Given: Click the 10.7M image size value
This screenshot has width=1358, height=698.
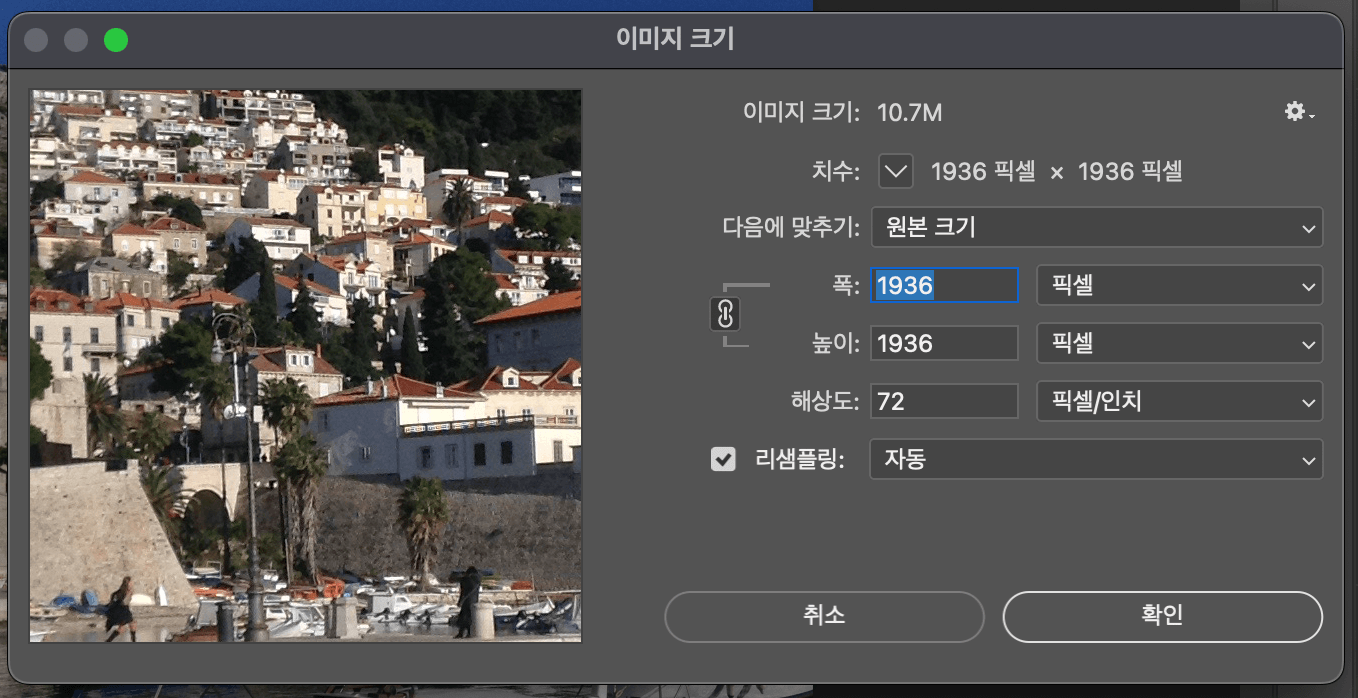Looking at the screenshot, I should pyautogui.click(x=910, y=113).
